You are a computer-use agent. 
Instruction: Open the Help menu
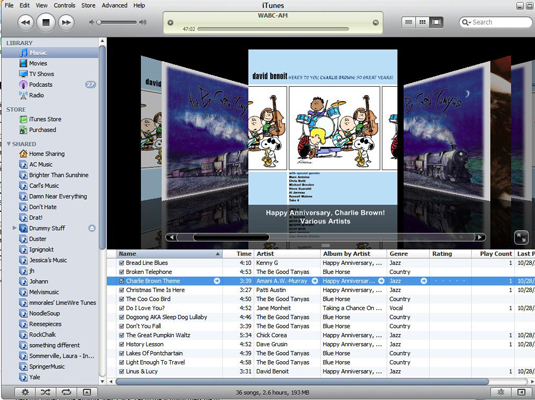pyautogui.click(x=139, y=5)
